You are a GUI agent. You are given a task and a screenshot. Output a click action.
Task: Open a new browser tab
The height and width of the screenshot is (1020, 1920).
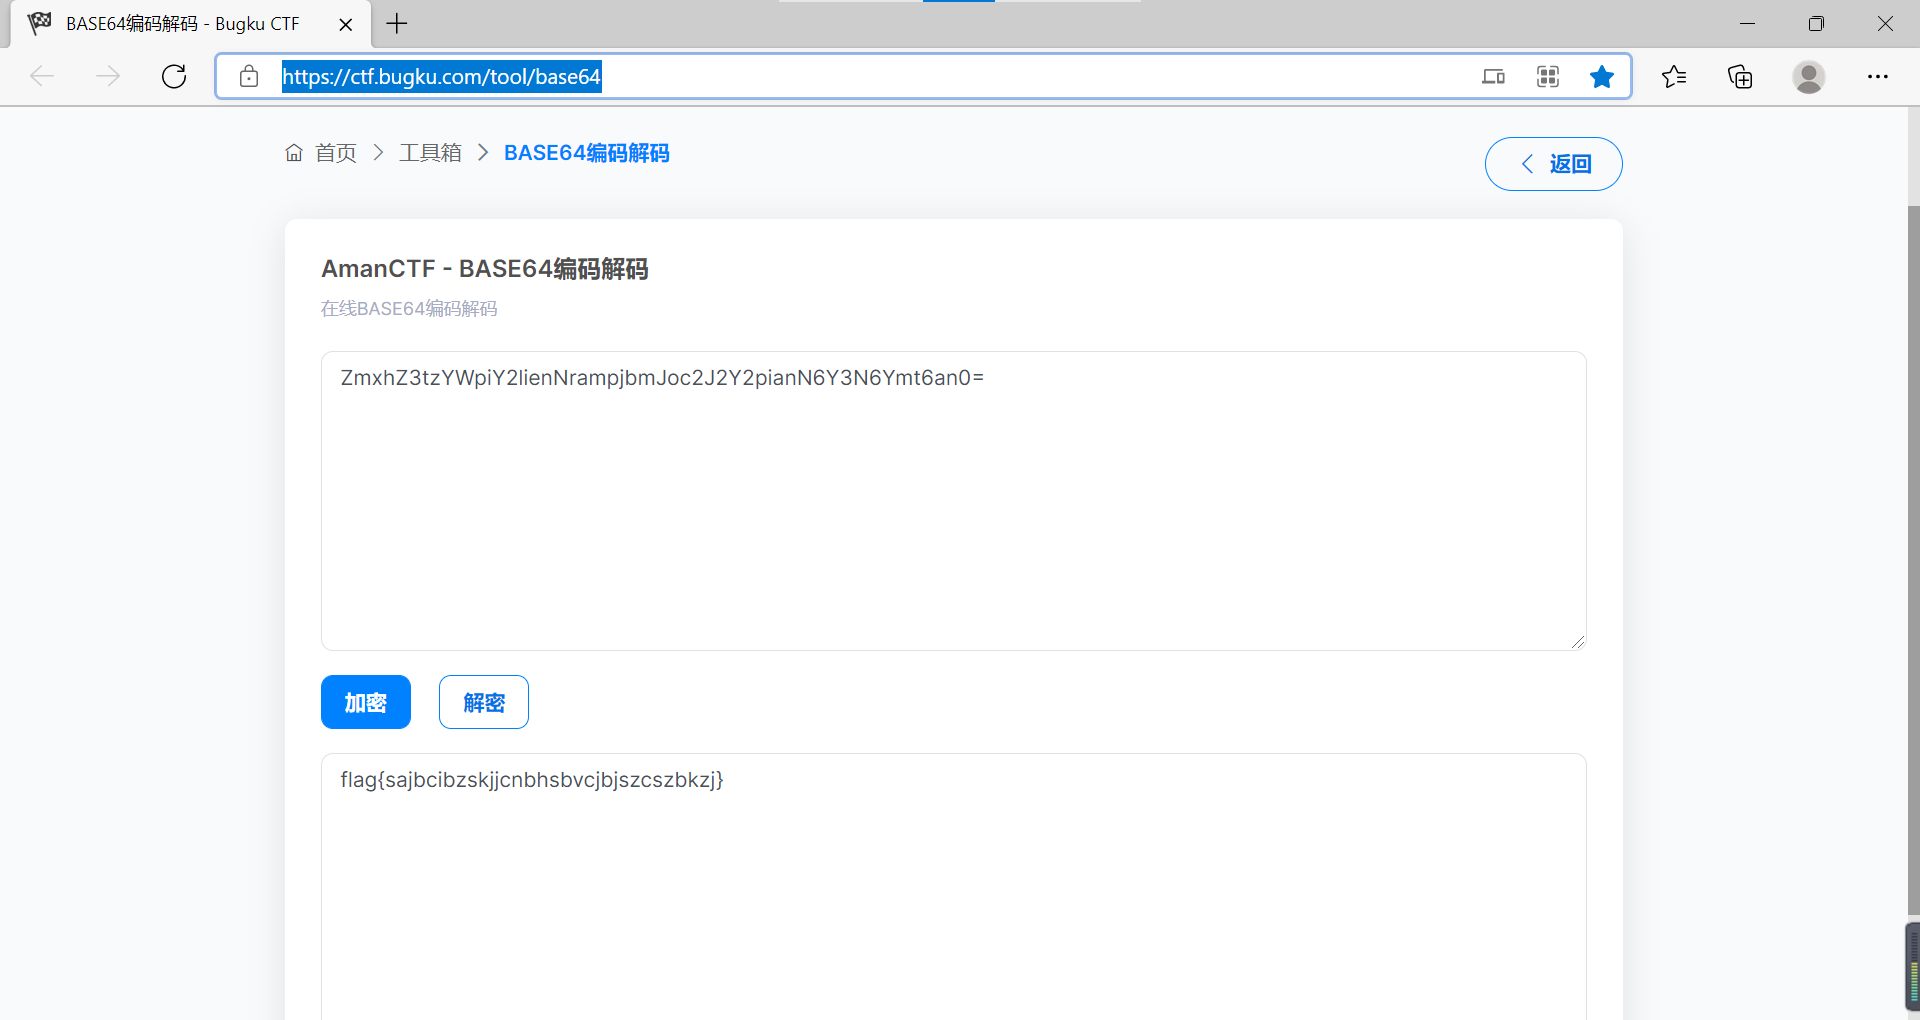(x=396, y=24)
